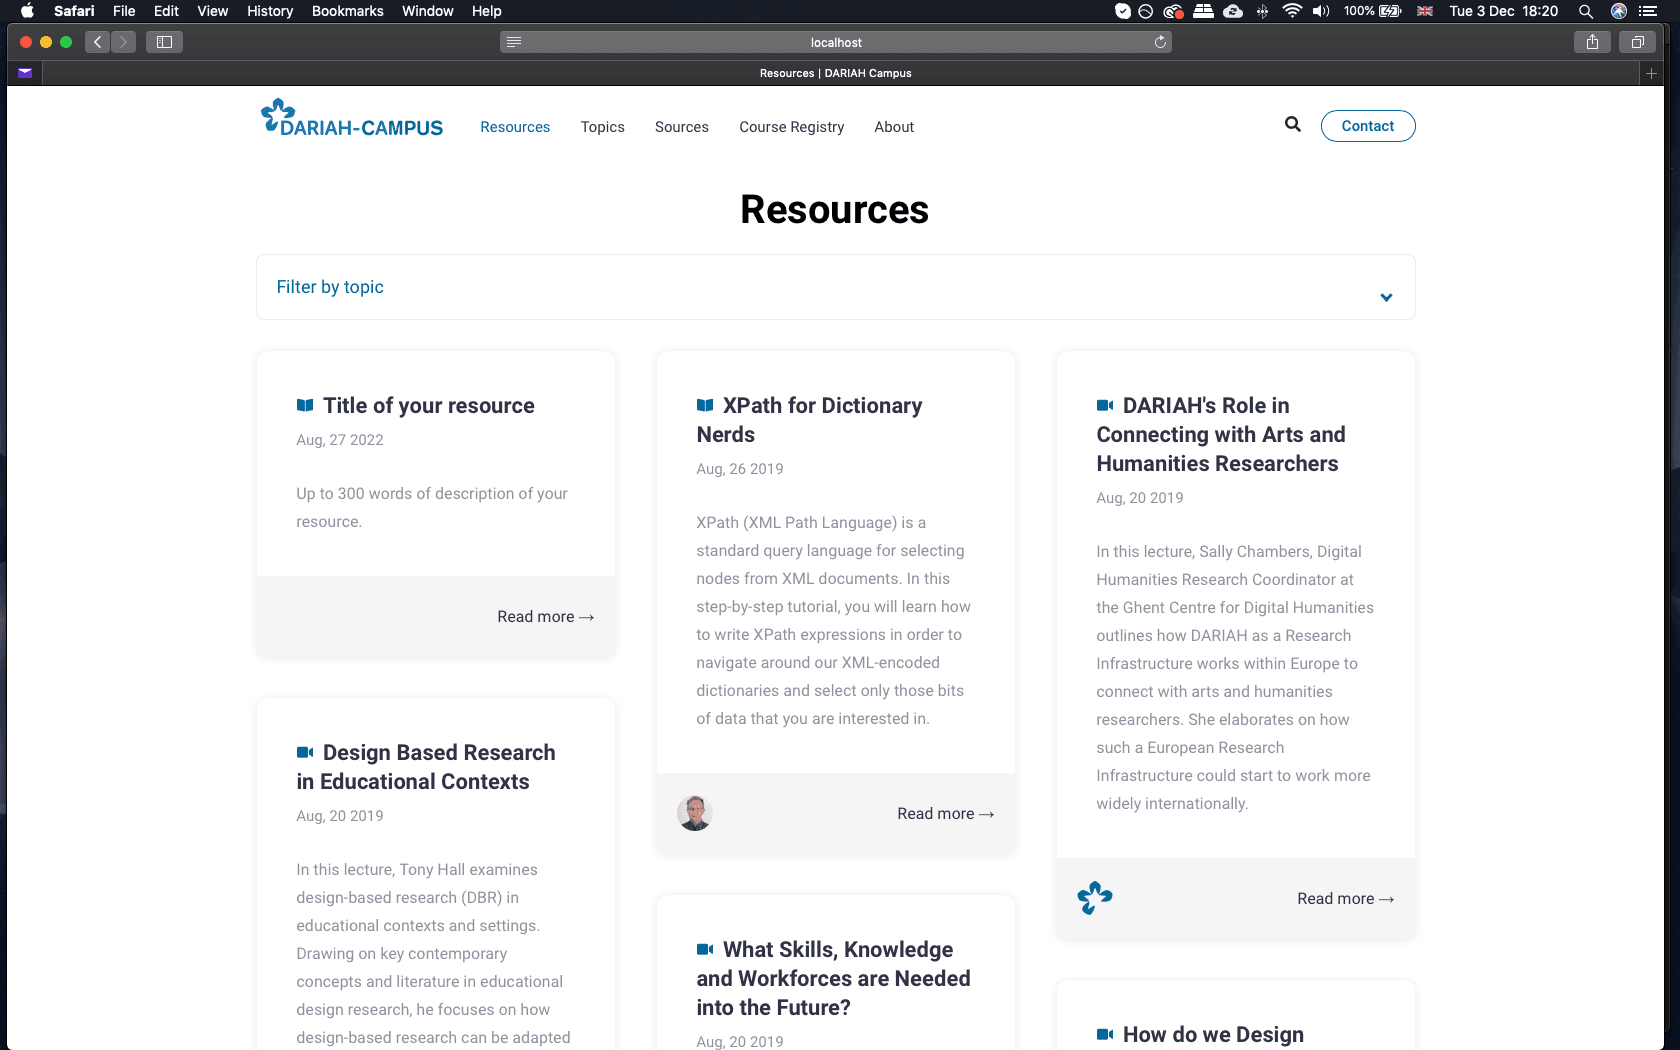Click the reload icon in the address bar
The width and height of the screenshot is (1680, 1050).
[x=1159, y=42]
